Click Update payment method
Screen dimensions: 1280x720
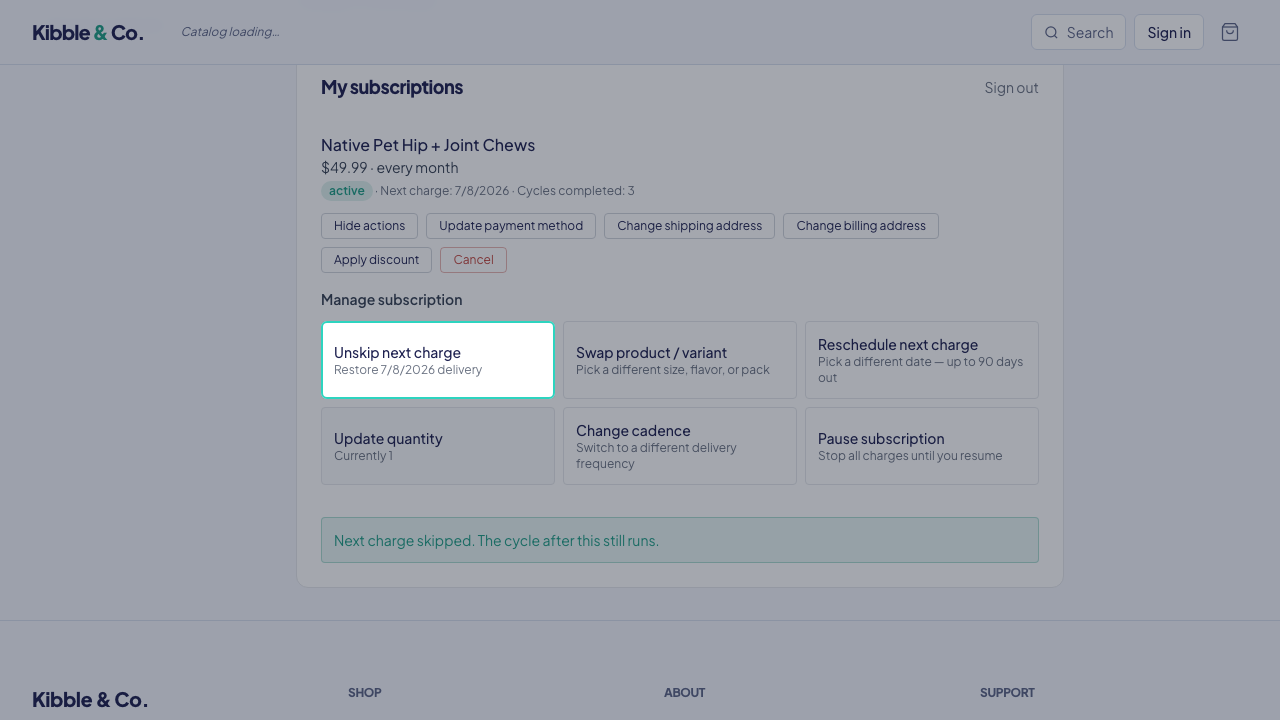pyautogui.click(x=511, y=226)
